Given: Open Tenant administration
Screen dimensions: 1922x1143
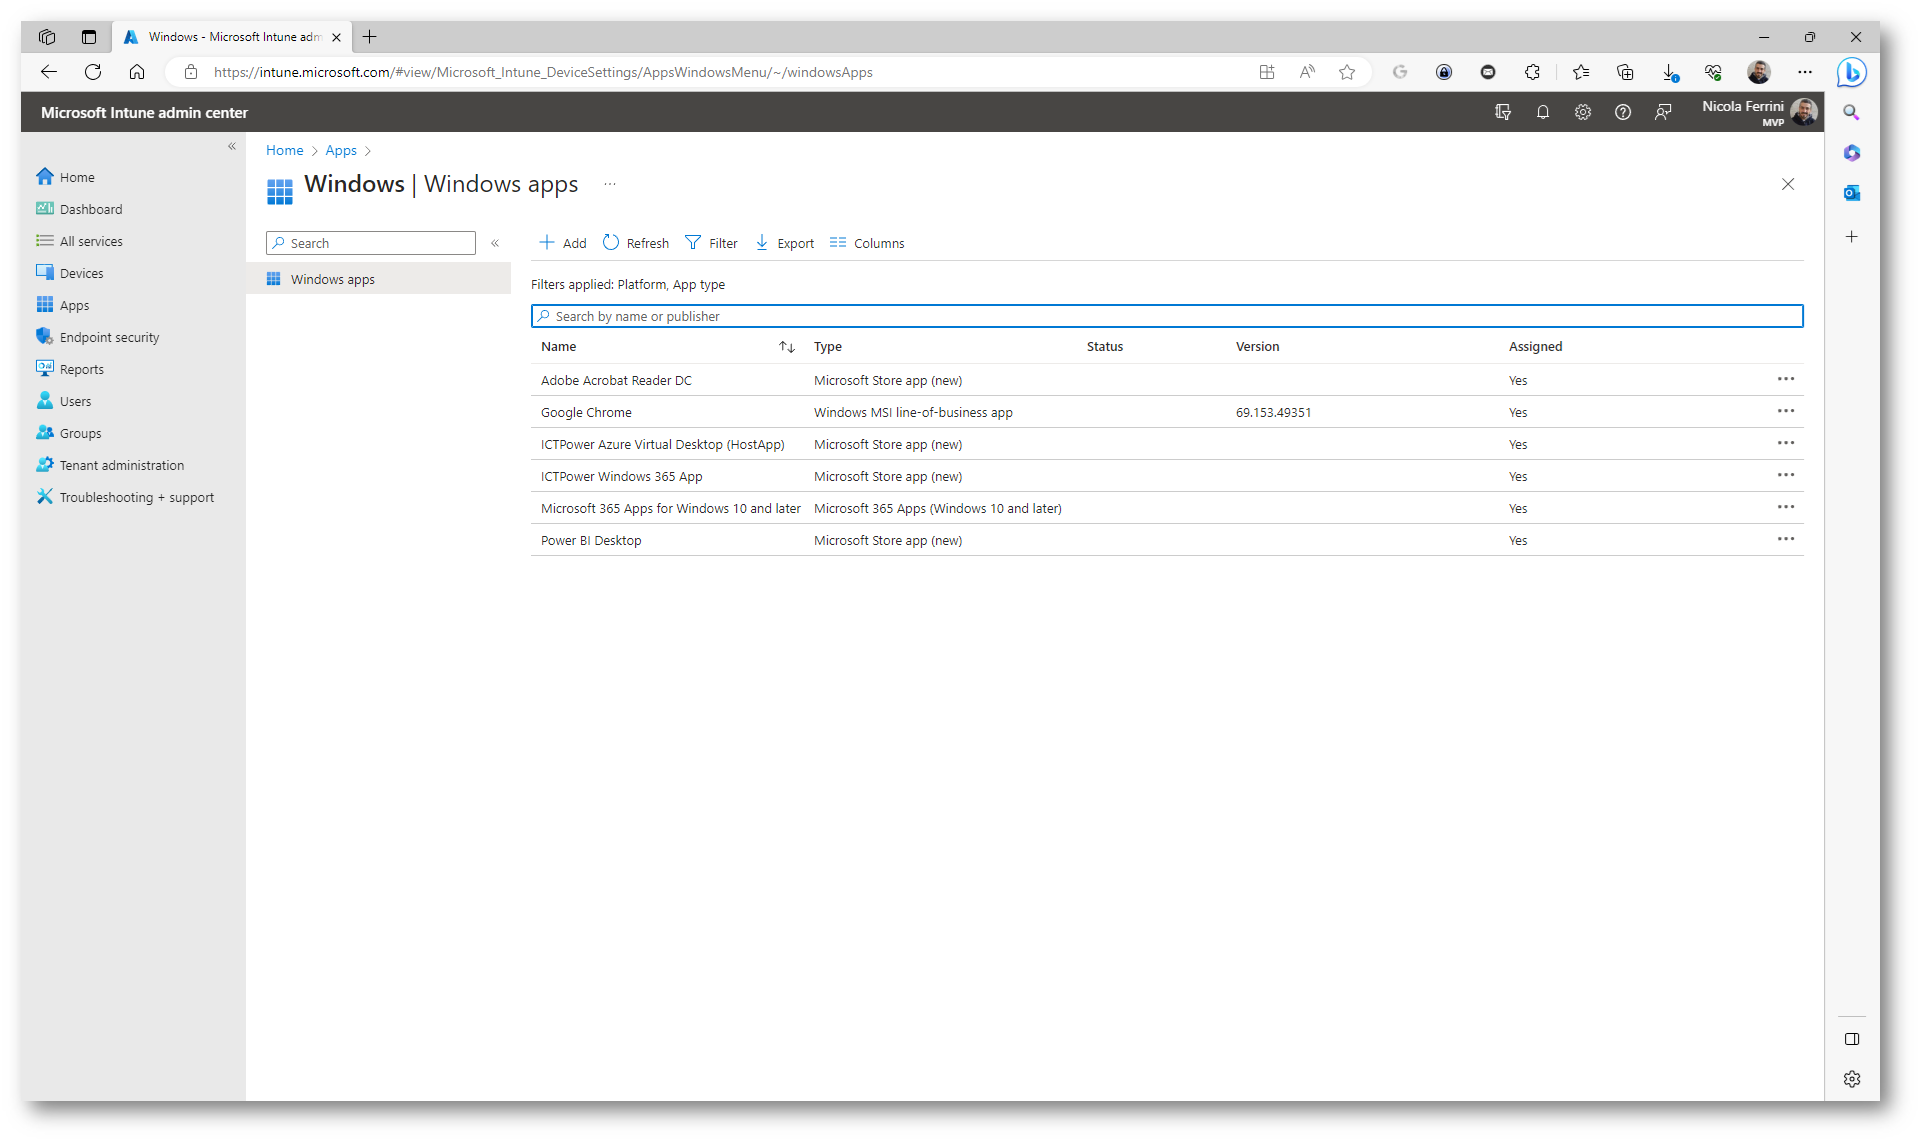Looking at the screenshot, I should pos(110,465).
